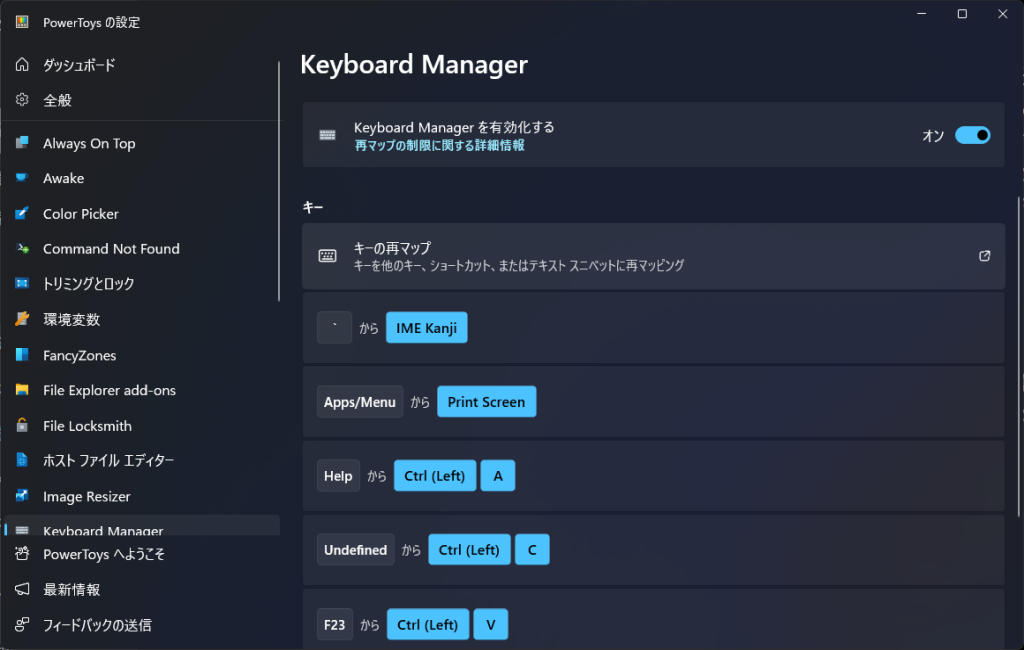This screenshot has height=650, width=1024.
Task: Click the FancyZones icon
Action: pyautogui.click(x=22, y=355)
